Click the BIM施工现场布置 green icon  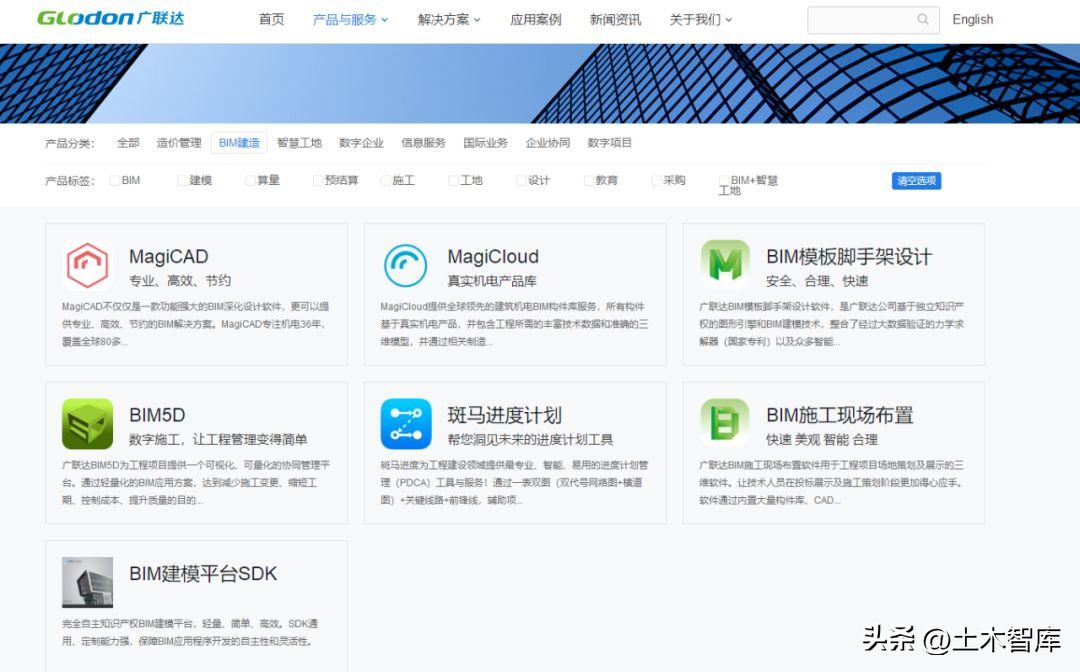(724, 424)
